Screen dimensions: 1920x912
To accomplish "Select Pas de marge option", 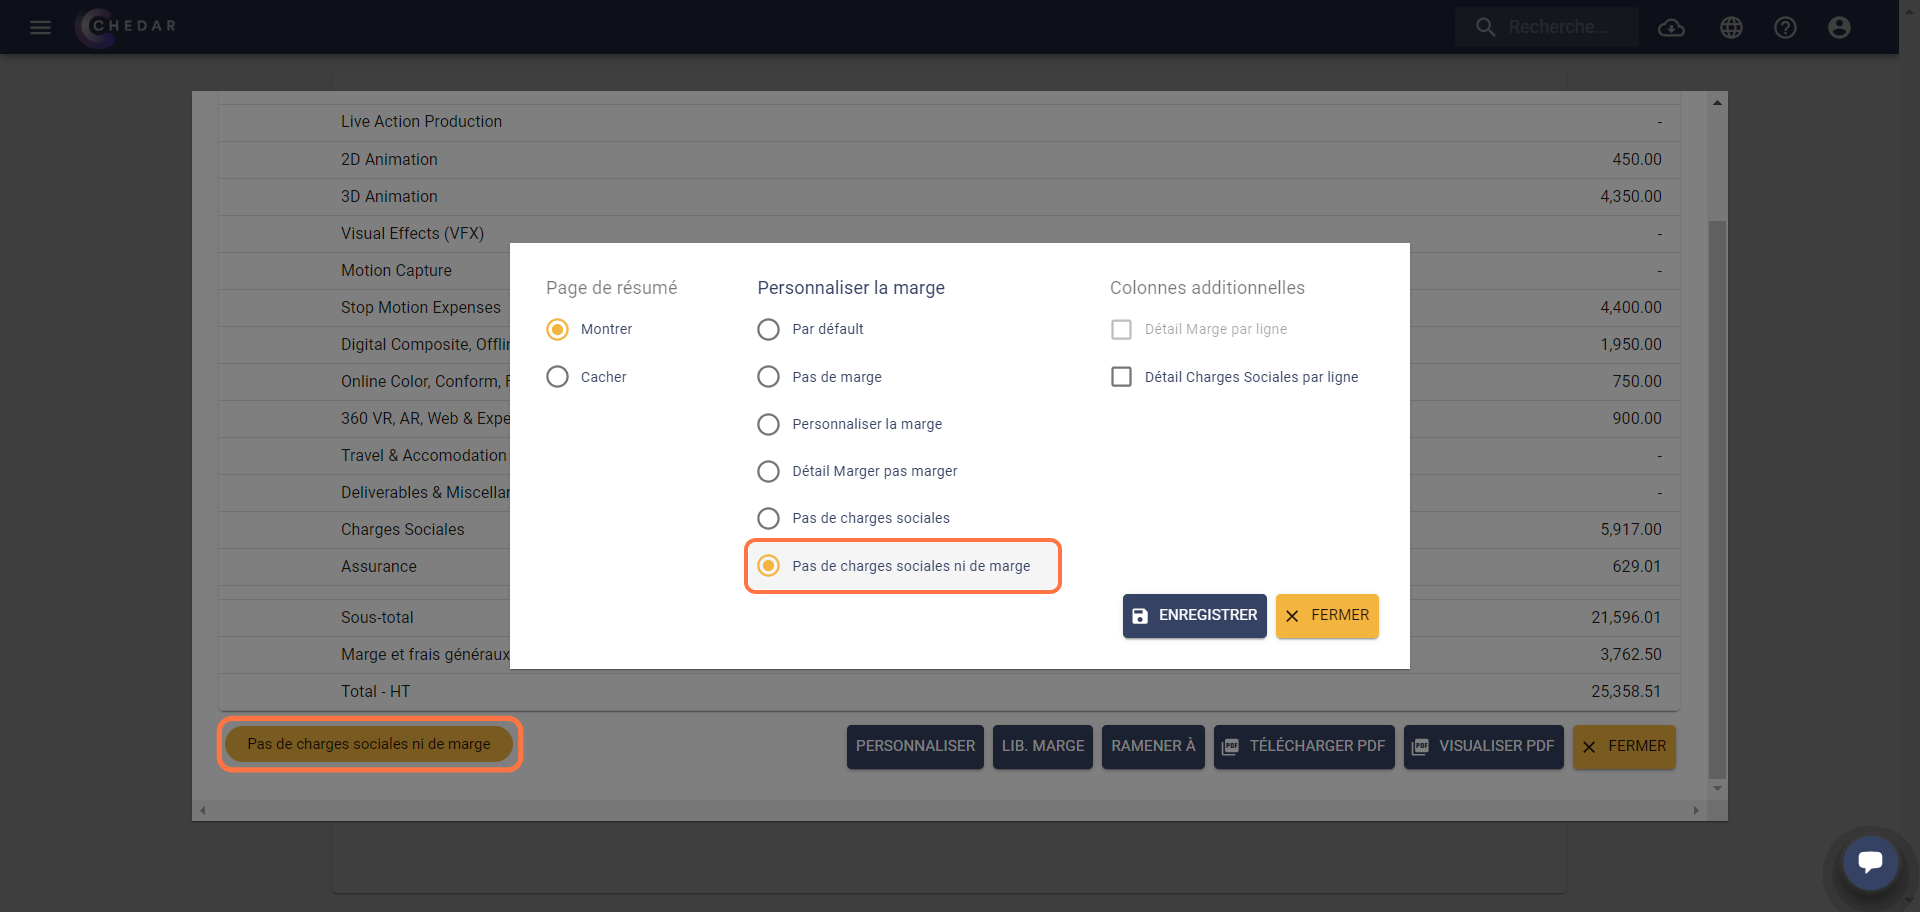I will click(x=768, y=377).
